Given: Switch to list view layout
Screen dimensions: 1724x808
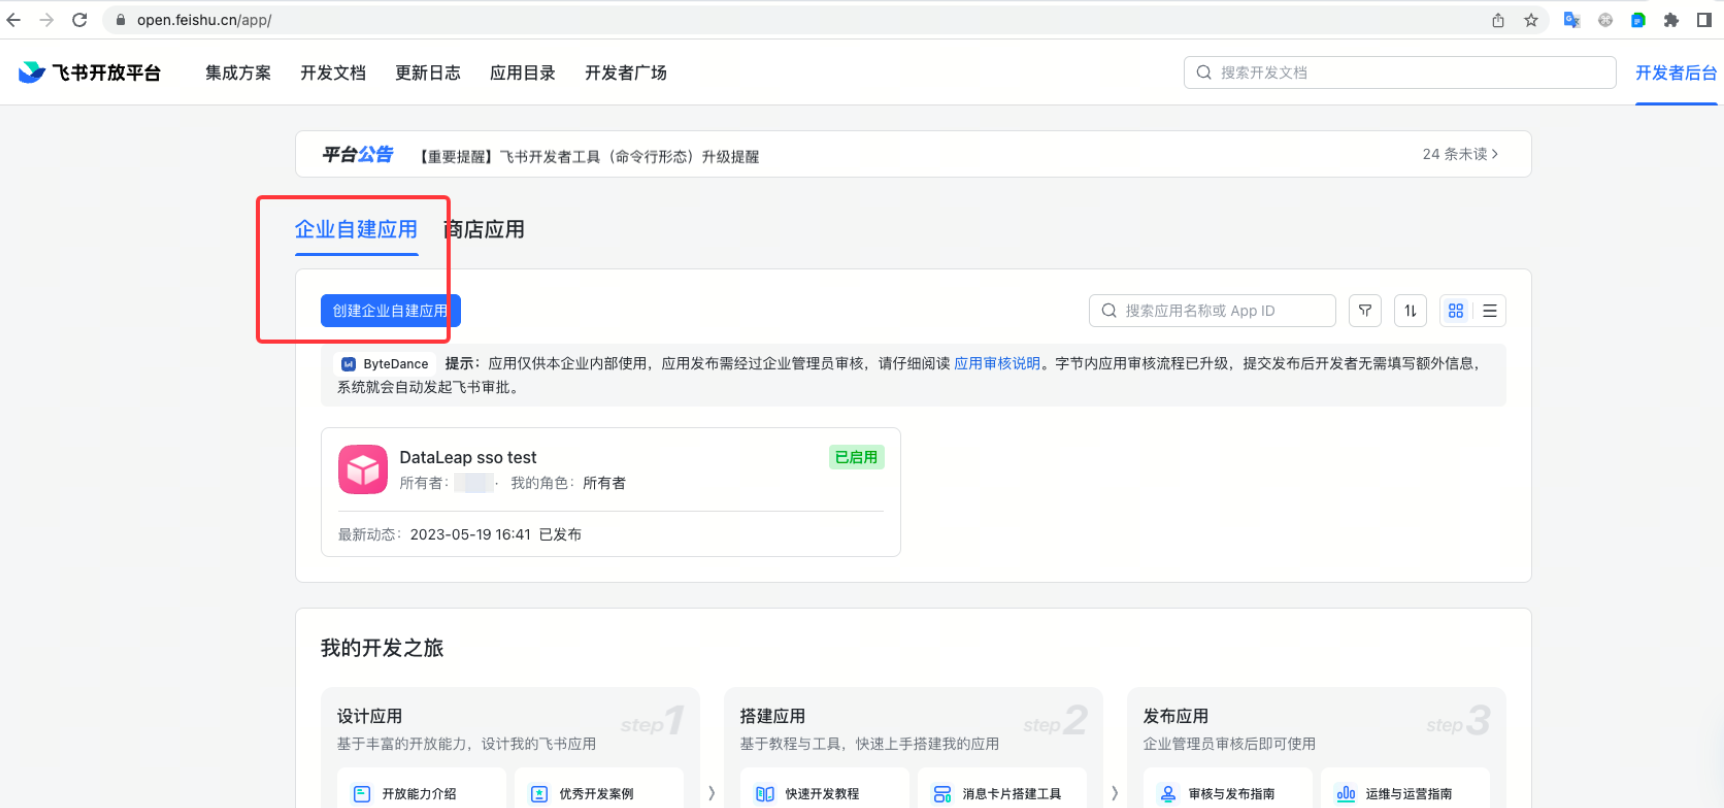Looking at the screenshot, I should coord(1489,311).
